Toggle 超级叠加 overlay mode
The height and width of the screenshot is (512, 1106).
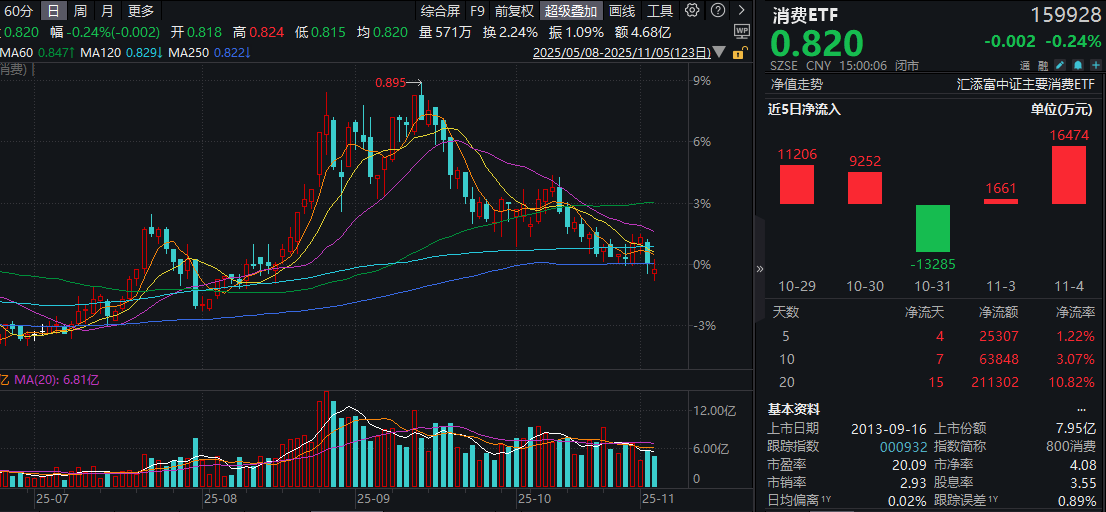pyautogui.click(x=571, y=11)
